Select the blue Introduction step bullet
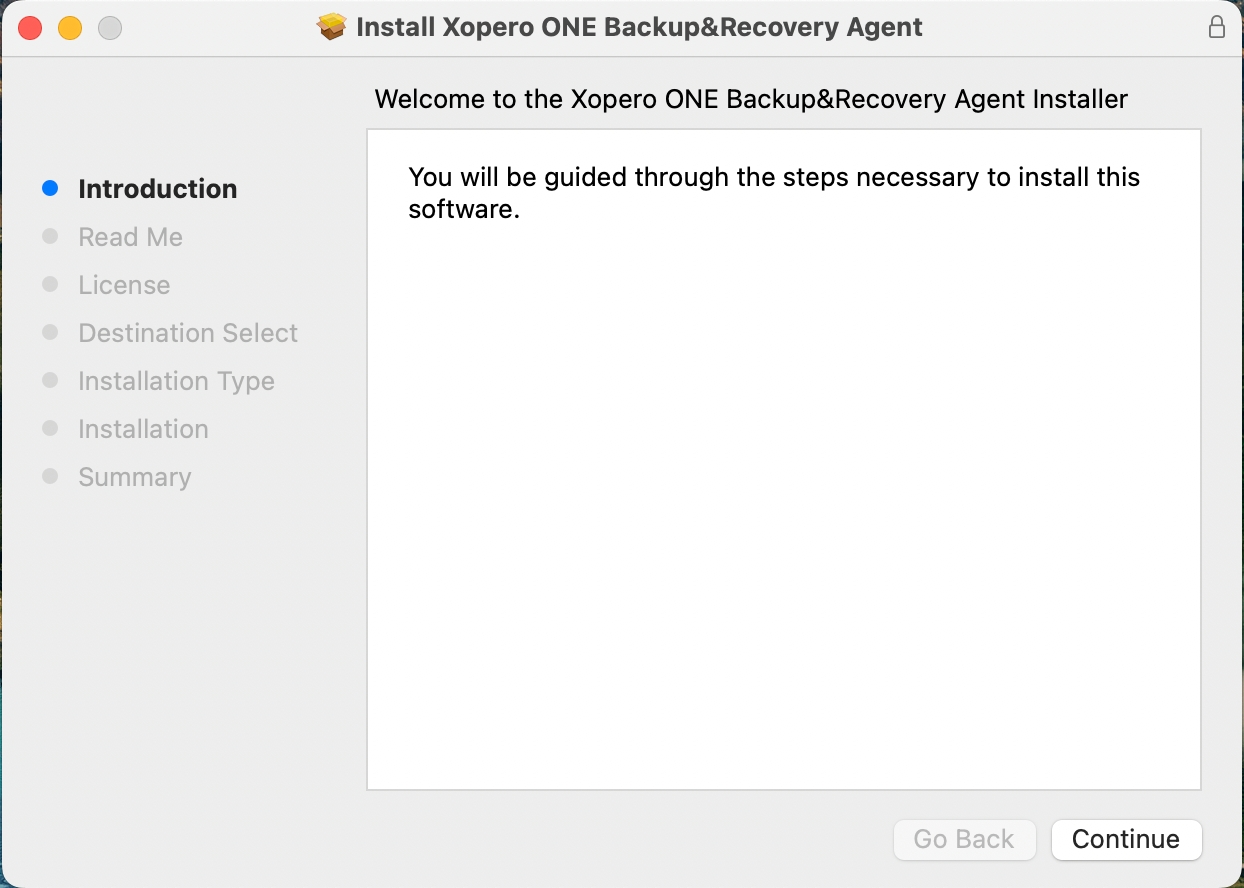1244x888 pixels. tap(50, 187)
